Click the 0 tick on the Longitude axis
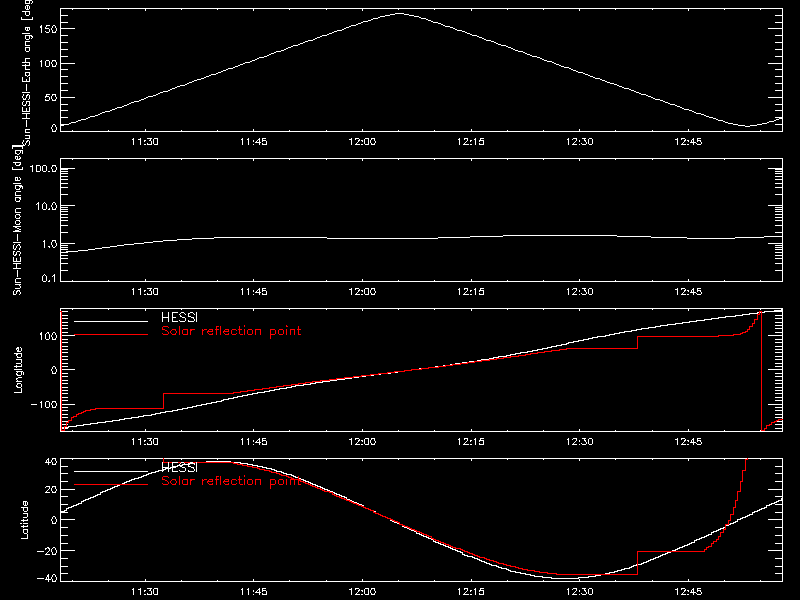Image resolution: width=800 pixels, height=600 pixels. coord(54,370)
